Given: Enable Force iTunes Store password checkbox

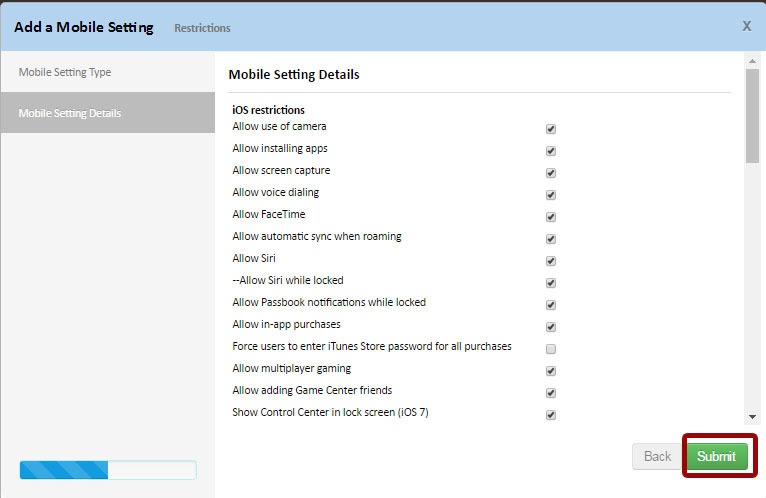Looking at the screenshot, I should pyautogui.click(x=551, y=349).
